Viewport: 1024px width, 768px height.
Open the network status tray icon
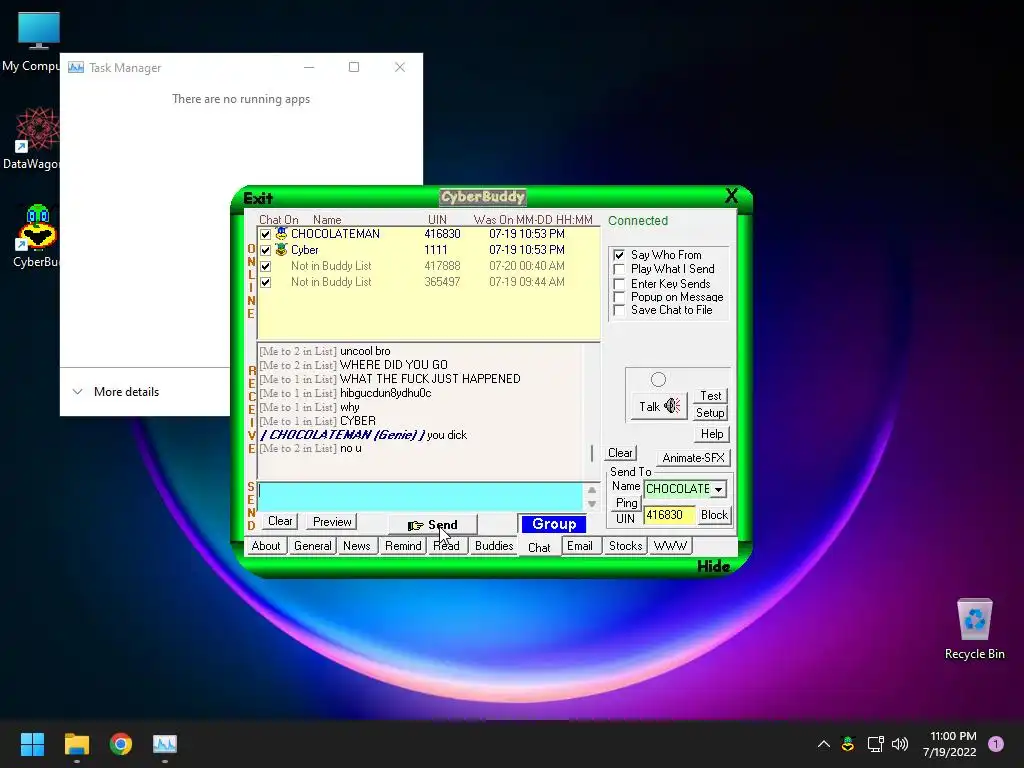[875, 744]
